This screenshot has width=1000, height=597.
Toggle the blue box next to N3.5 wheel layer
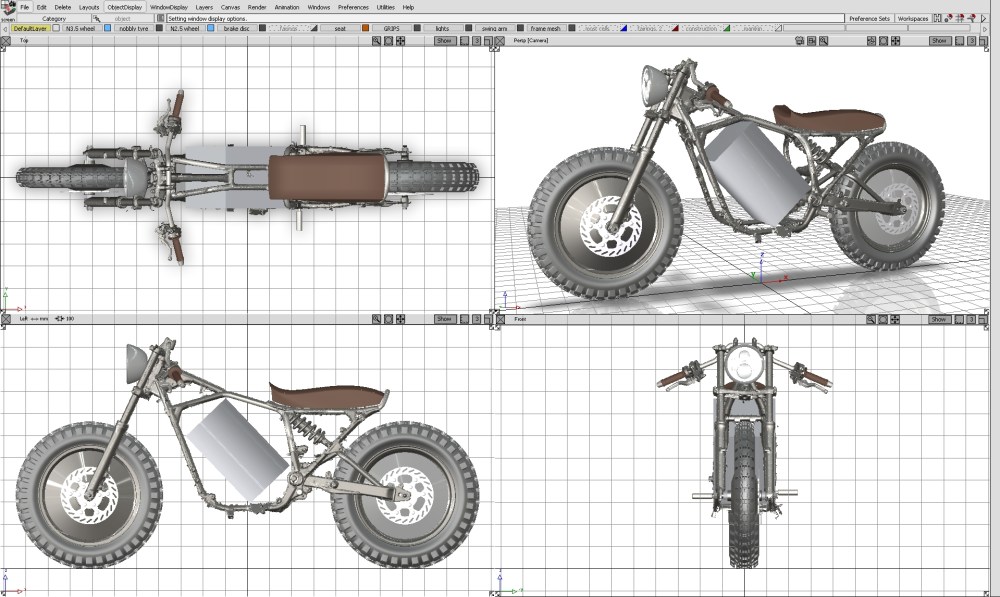(x=108, y=29)
